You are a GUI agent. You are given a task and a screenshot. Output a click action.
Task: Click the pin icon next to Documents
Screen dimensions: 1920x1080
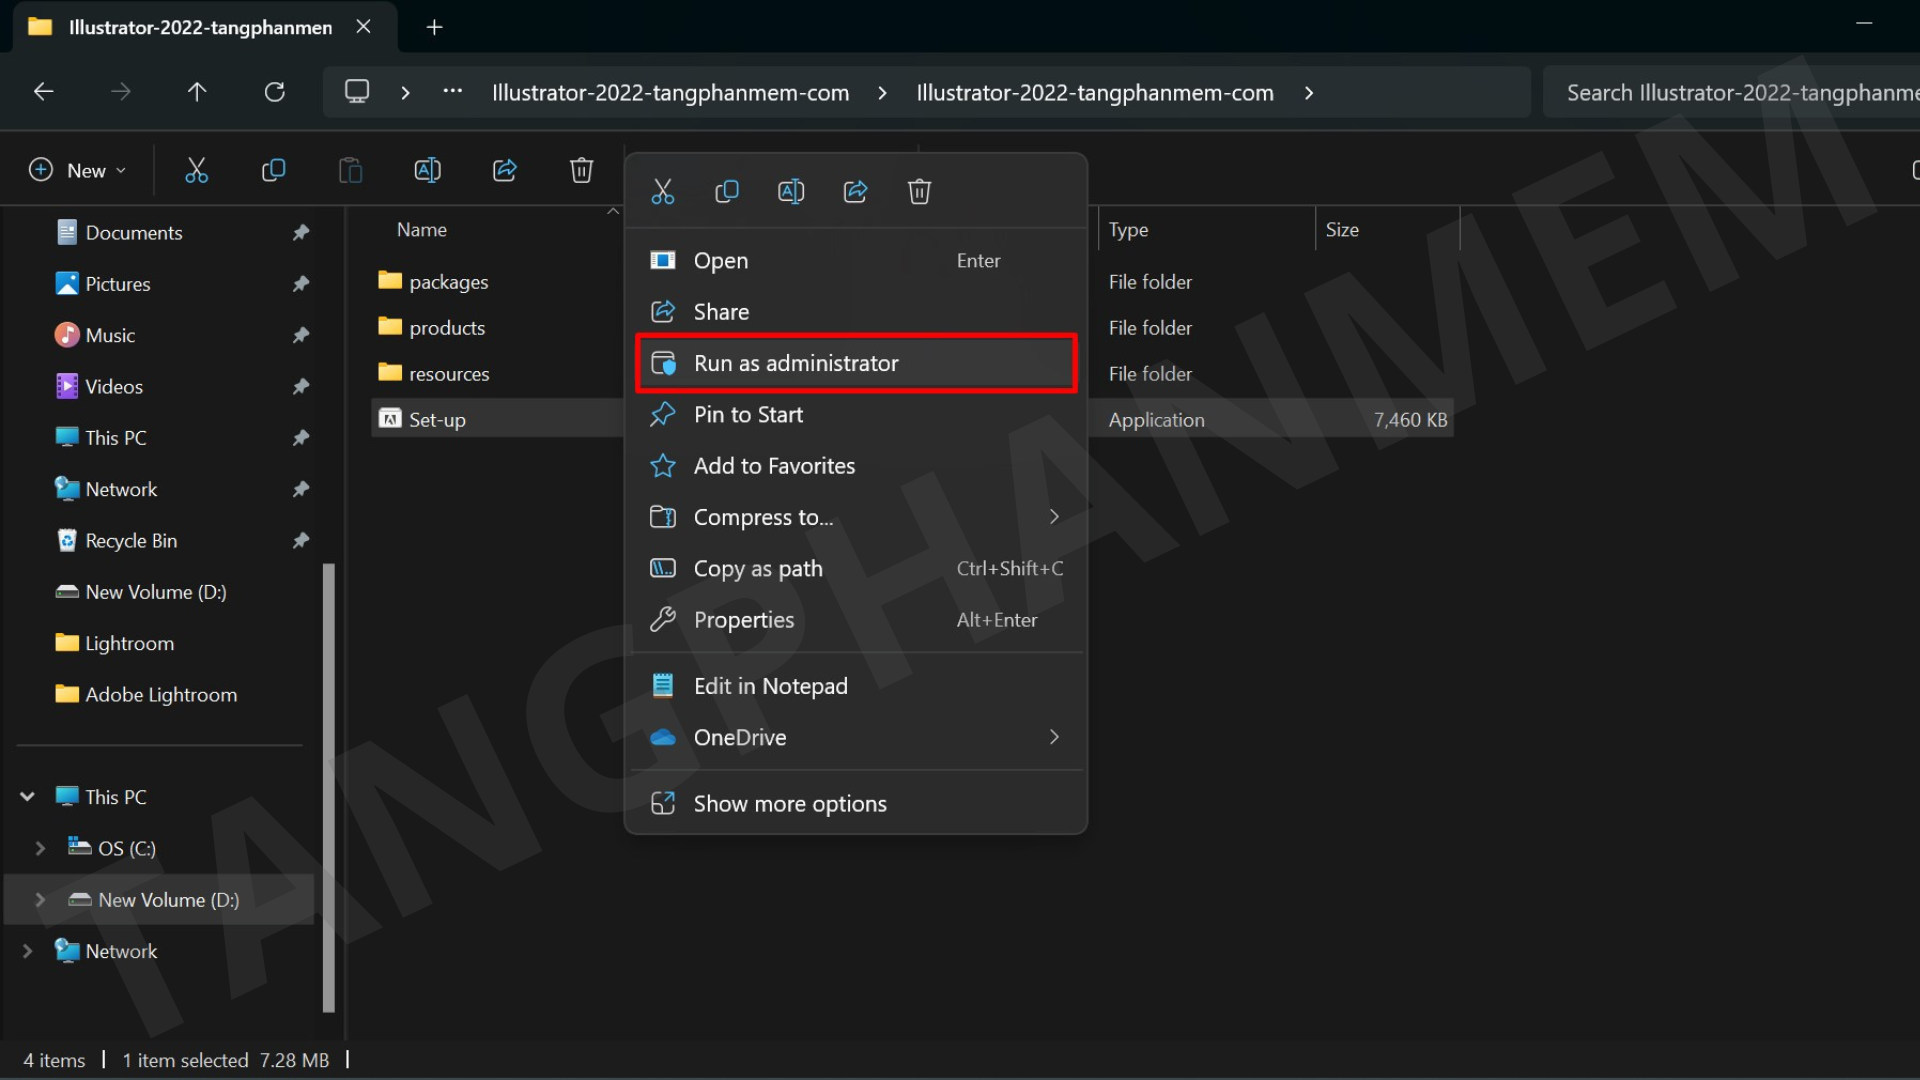click(x=300, y=232)
